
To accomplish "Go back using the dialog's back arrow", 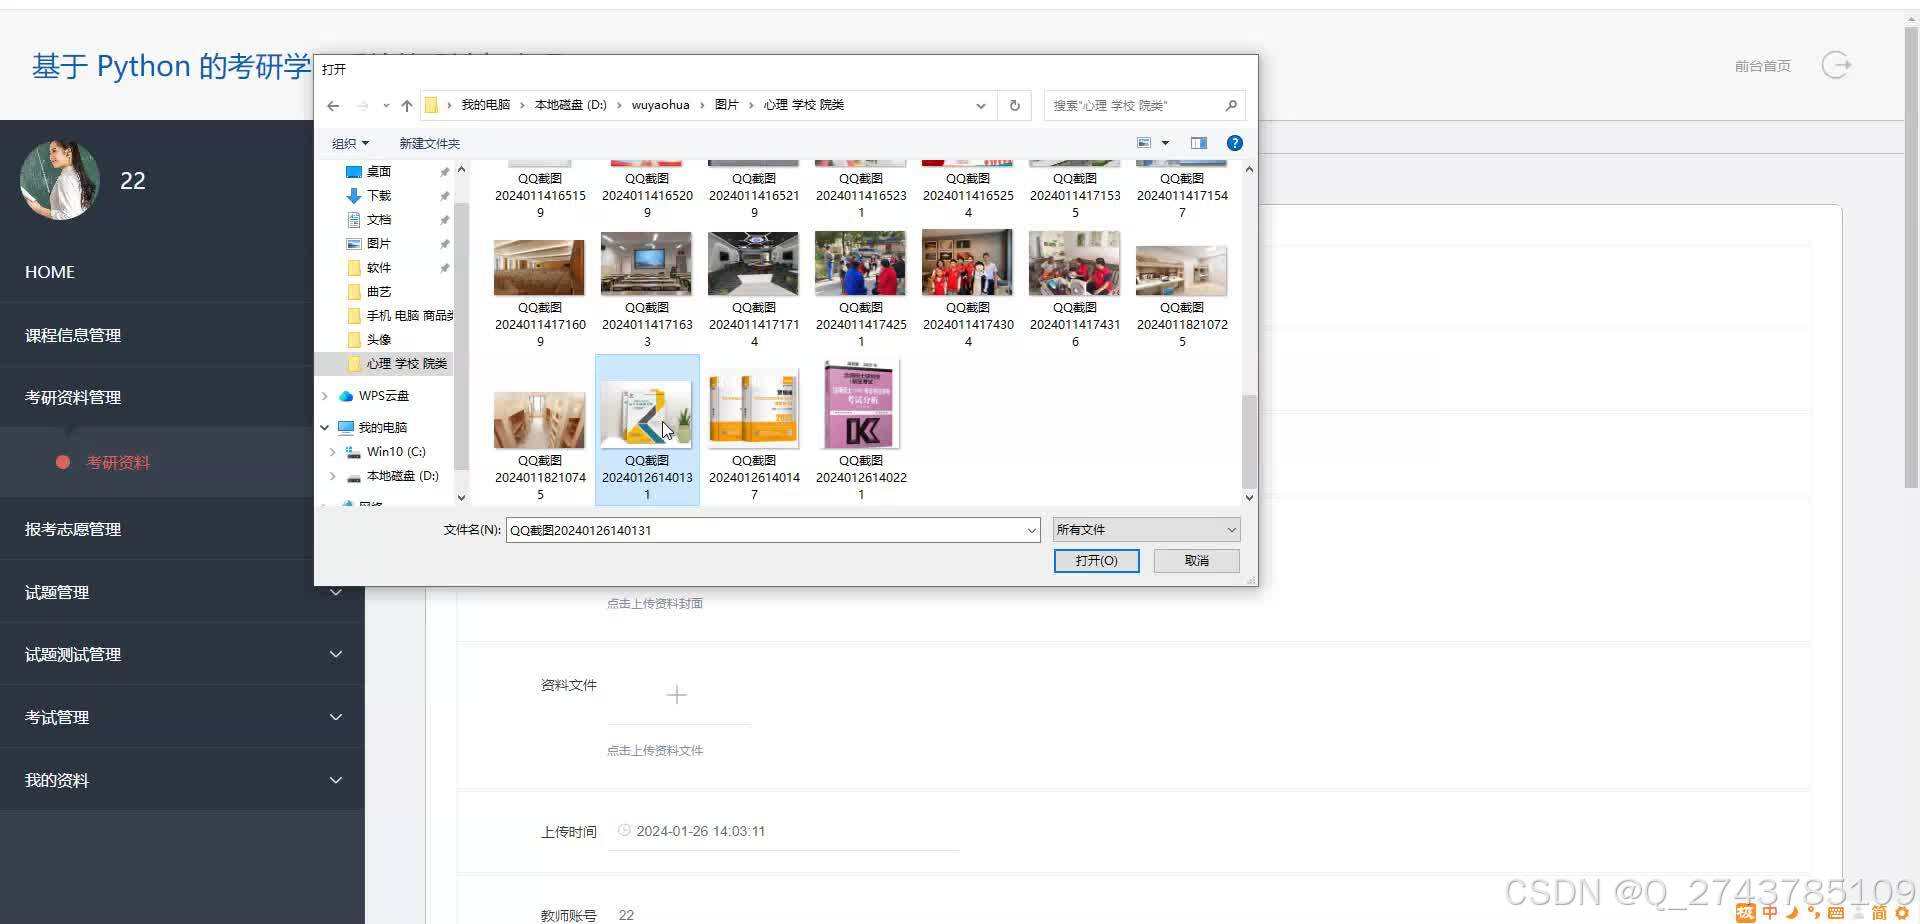I will tap(333, 105).
